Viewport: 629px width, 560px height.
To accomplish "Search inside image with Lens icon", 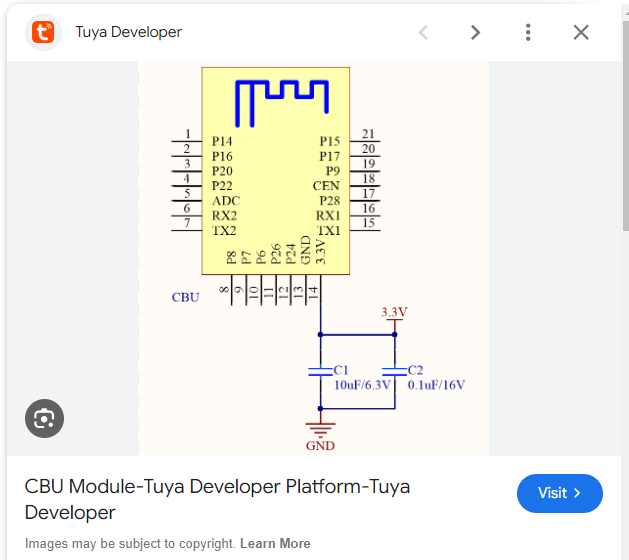I will click(x=44, y=418).
